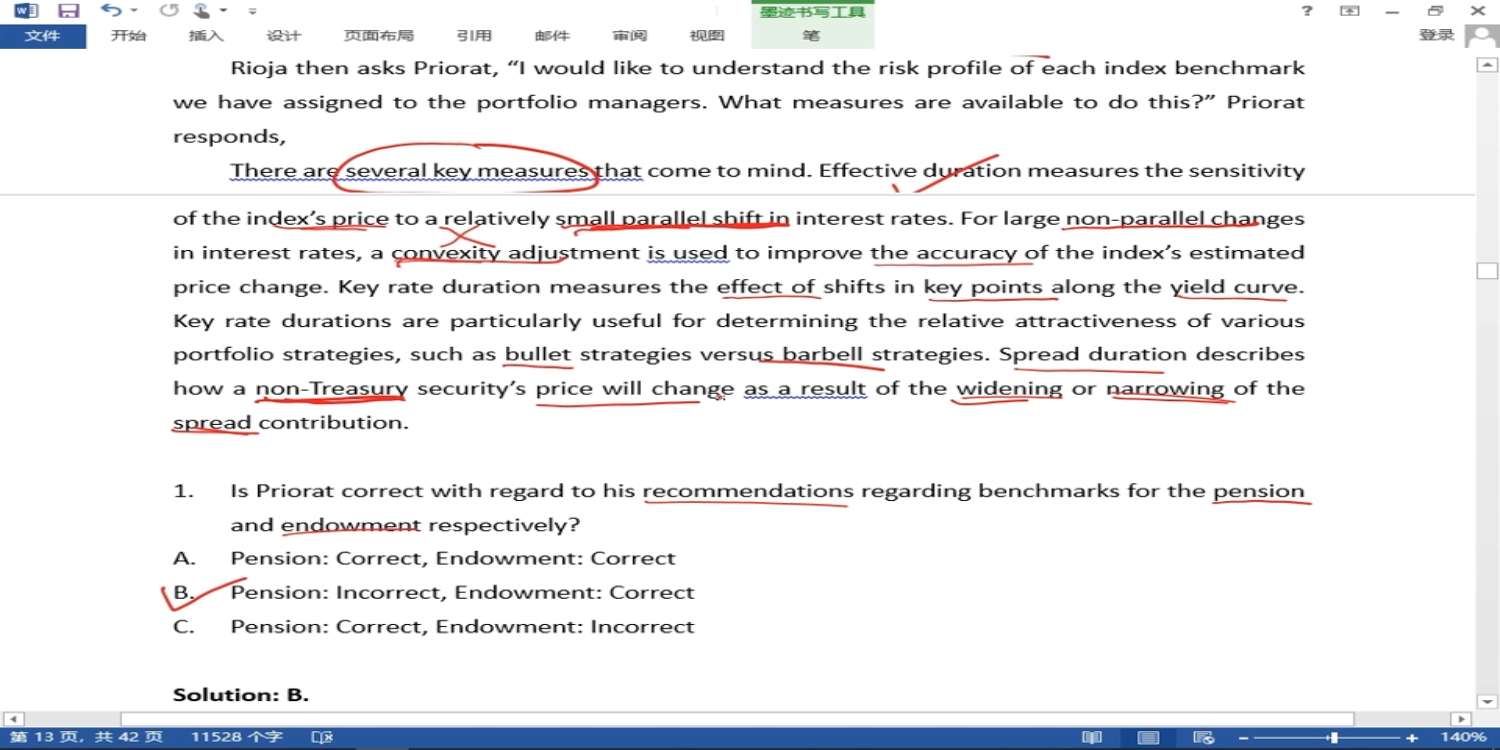Click the 'Solution: B.' text
This screenshot has height=750, width=1500.
point(241,694)
